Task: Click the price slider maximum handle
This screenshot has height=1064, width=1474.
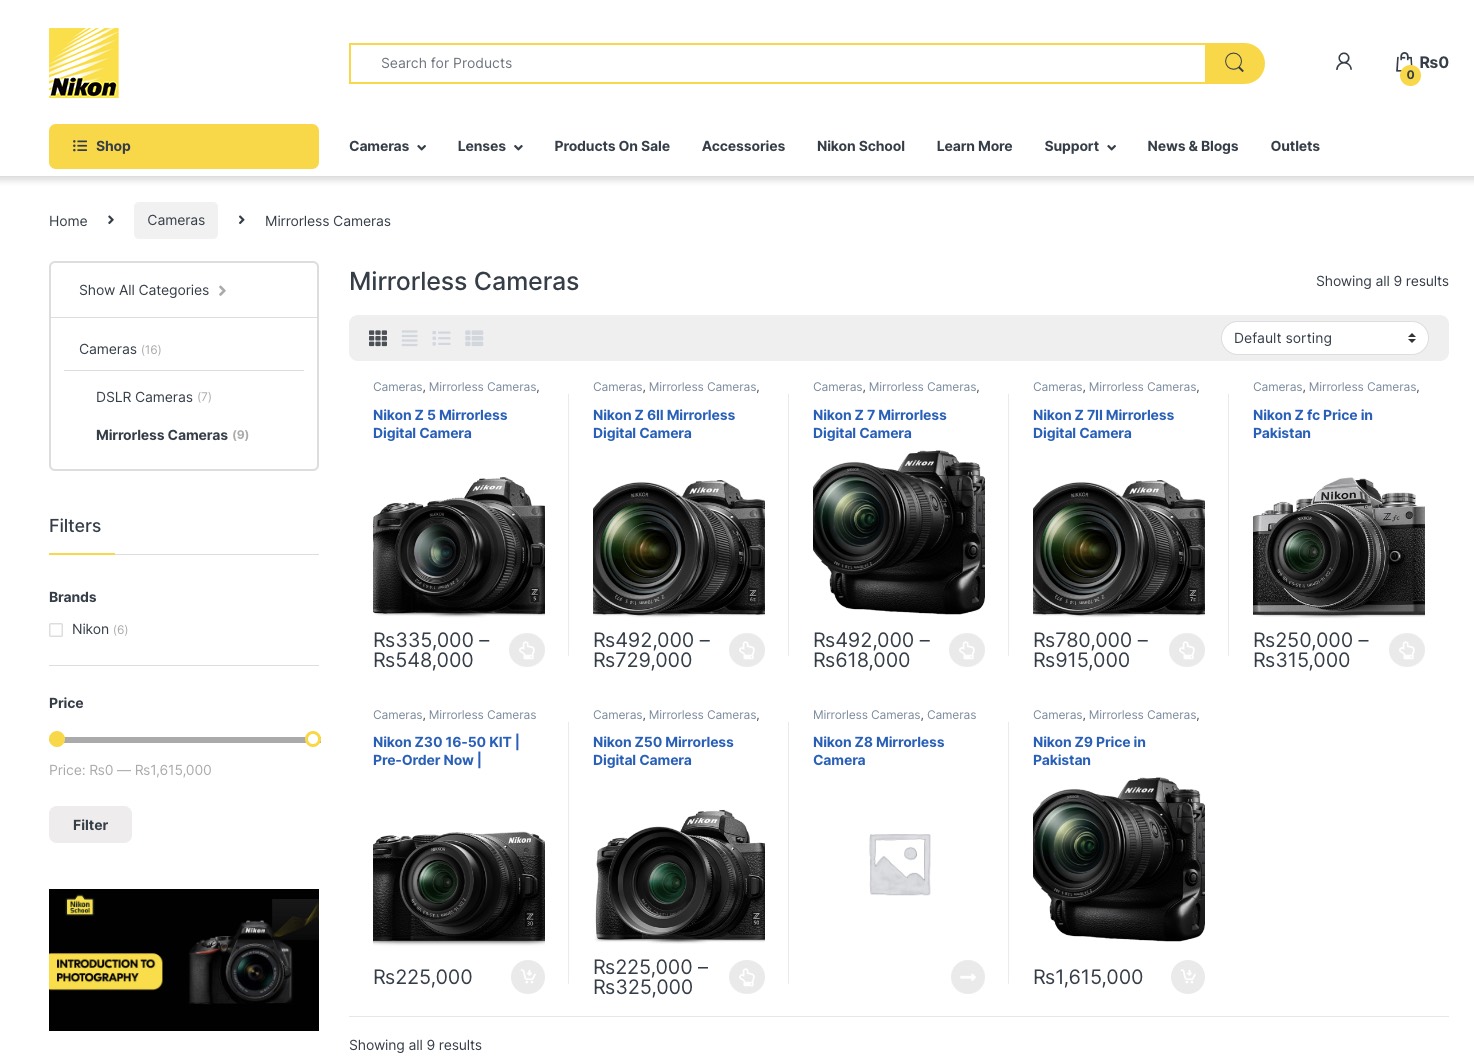Action: click(313, 739)
